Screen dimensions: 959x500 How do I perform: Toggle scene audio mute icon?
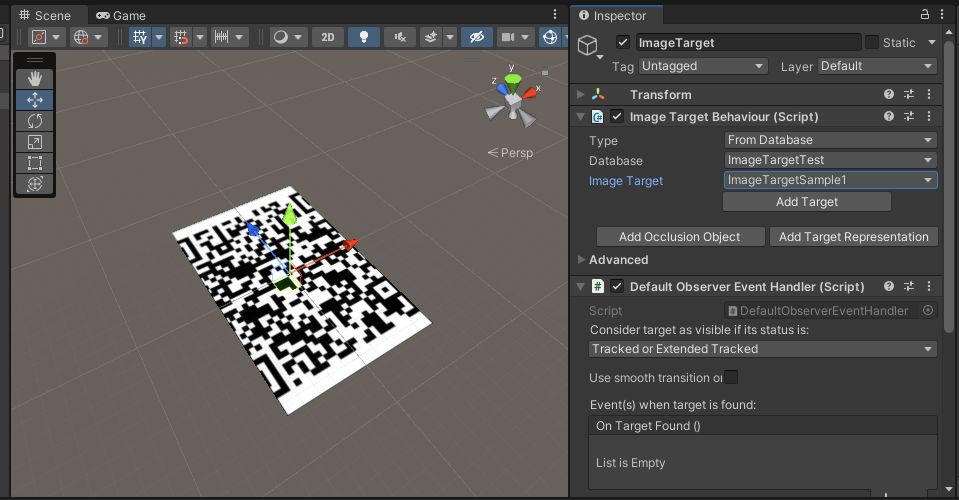(399, 37)
